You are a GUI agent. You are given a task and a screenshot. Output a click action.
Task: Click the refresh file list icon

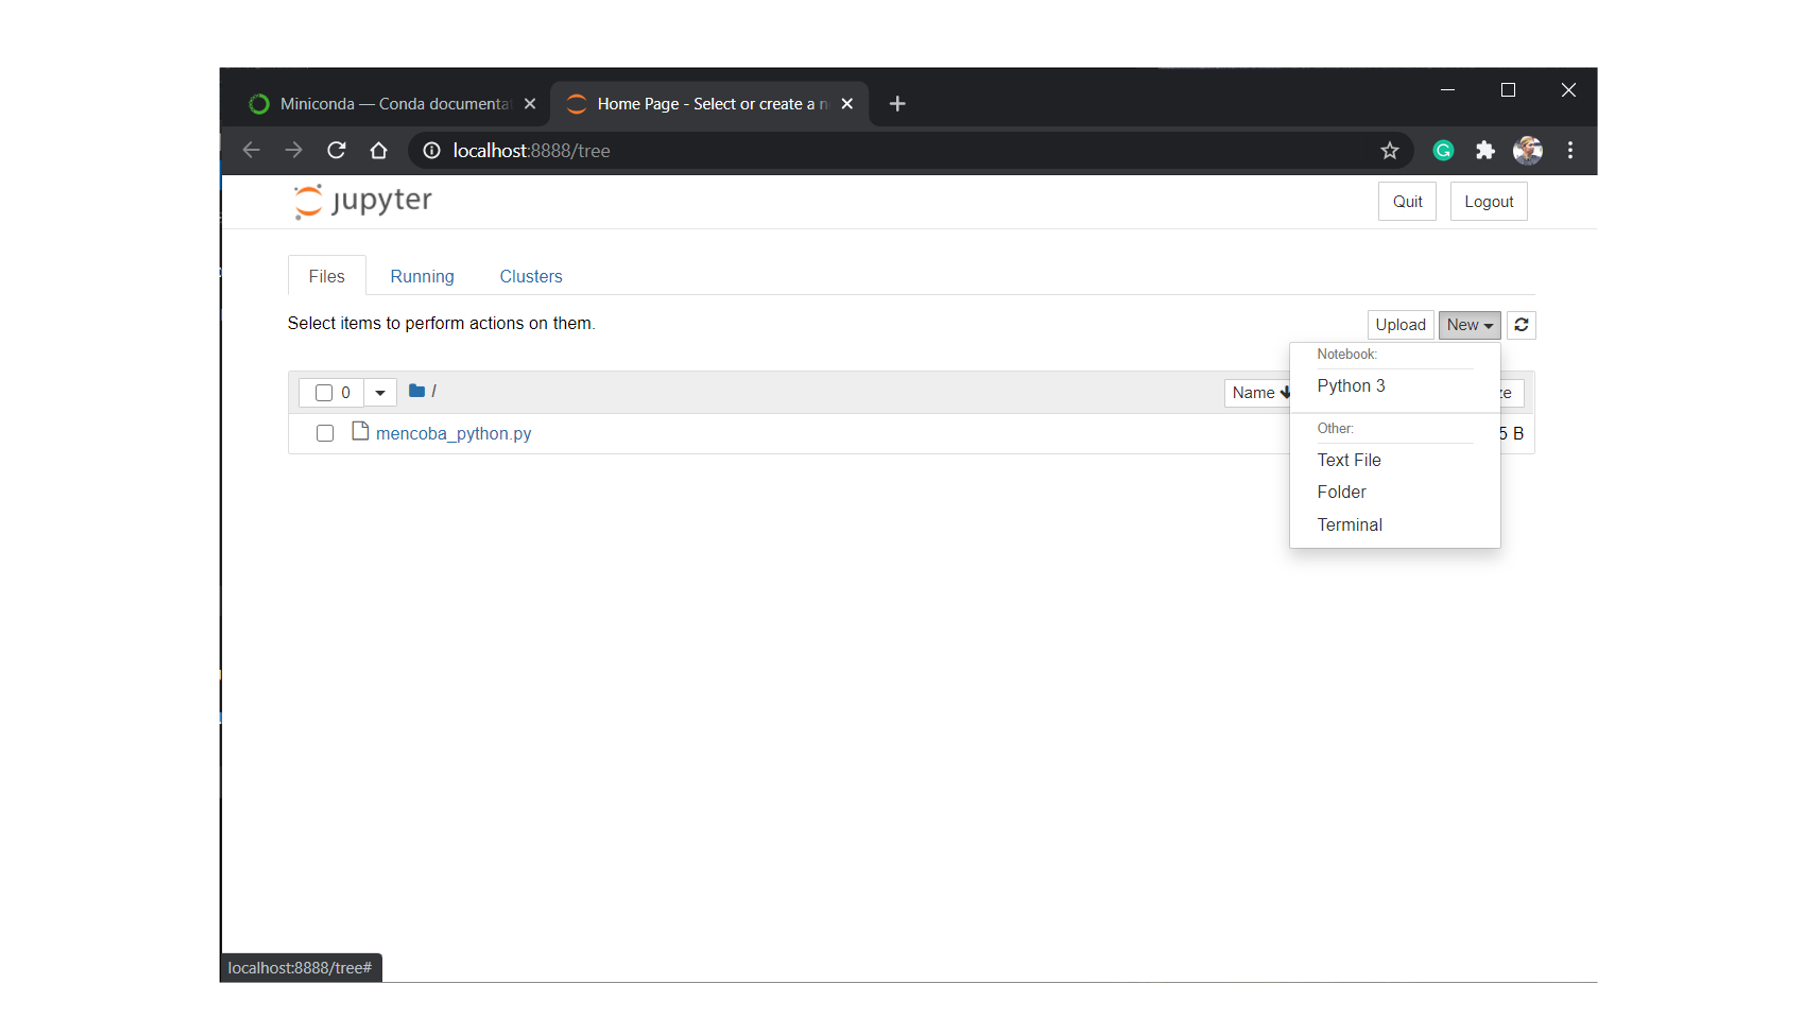1521,324
